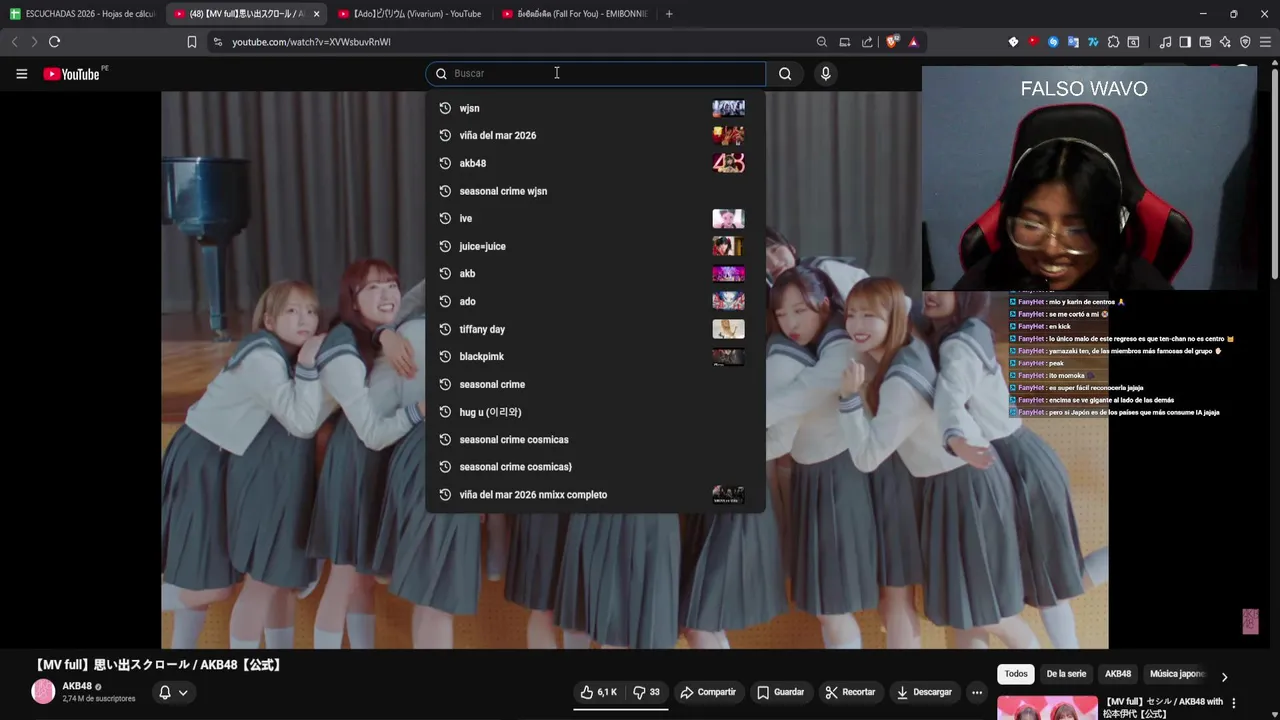Show next category chips arrow
Screen dimensions: 1280x720
1224,676
